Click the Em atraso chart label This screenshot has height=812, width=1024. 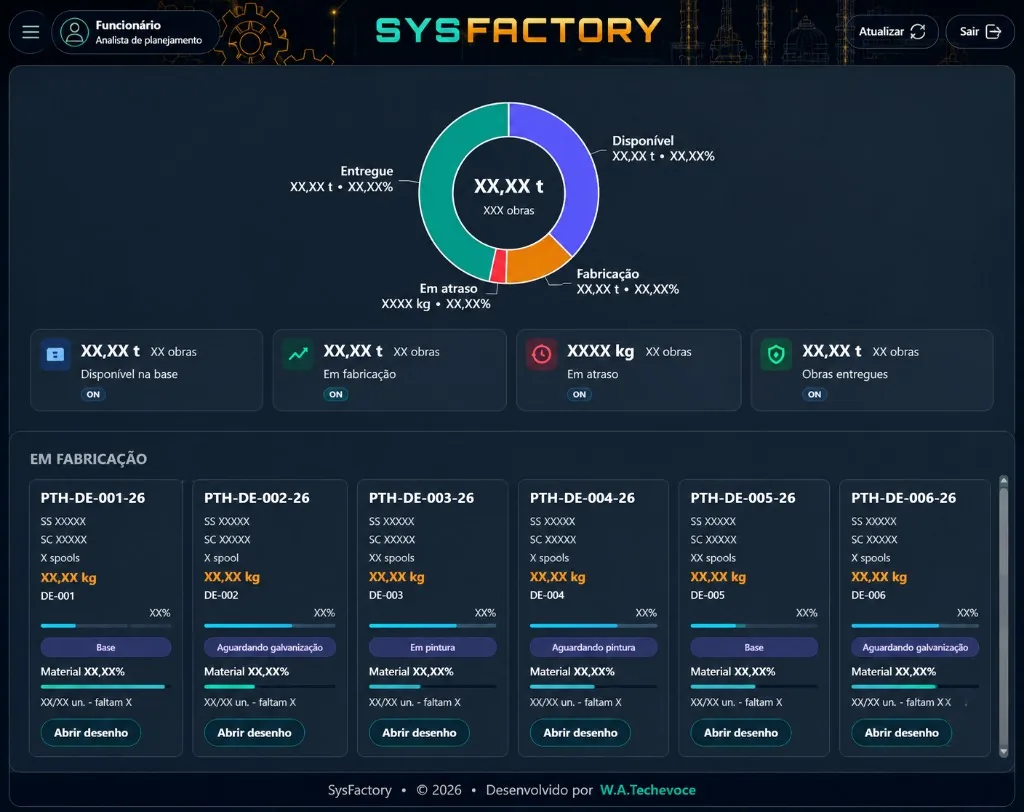click(x=448, y=288)
